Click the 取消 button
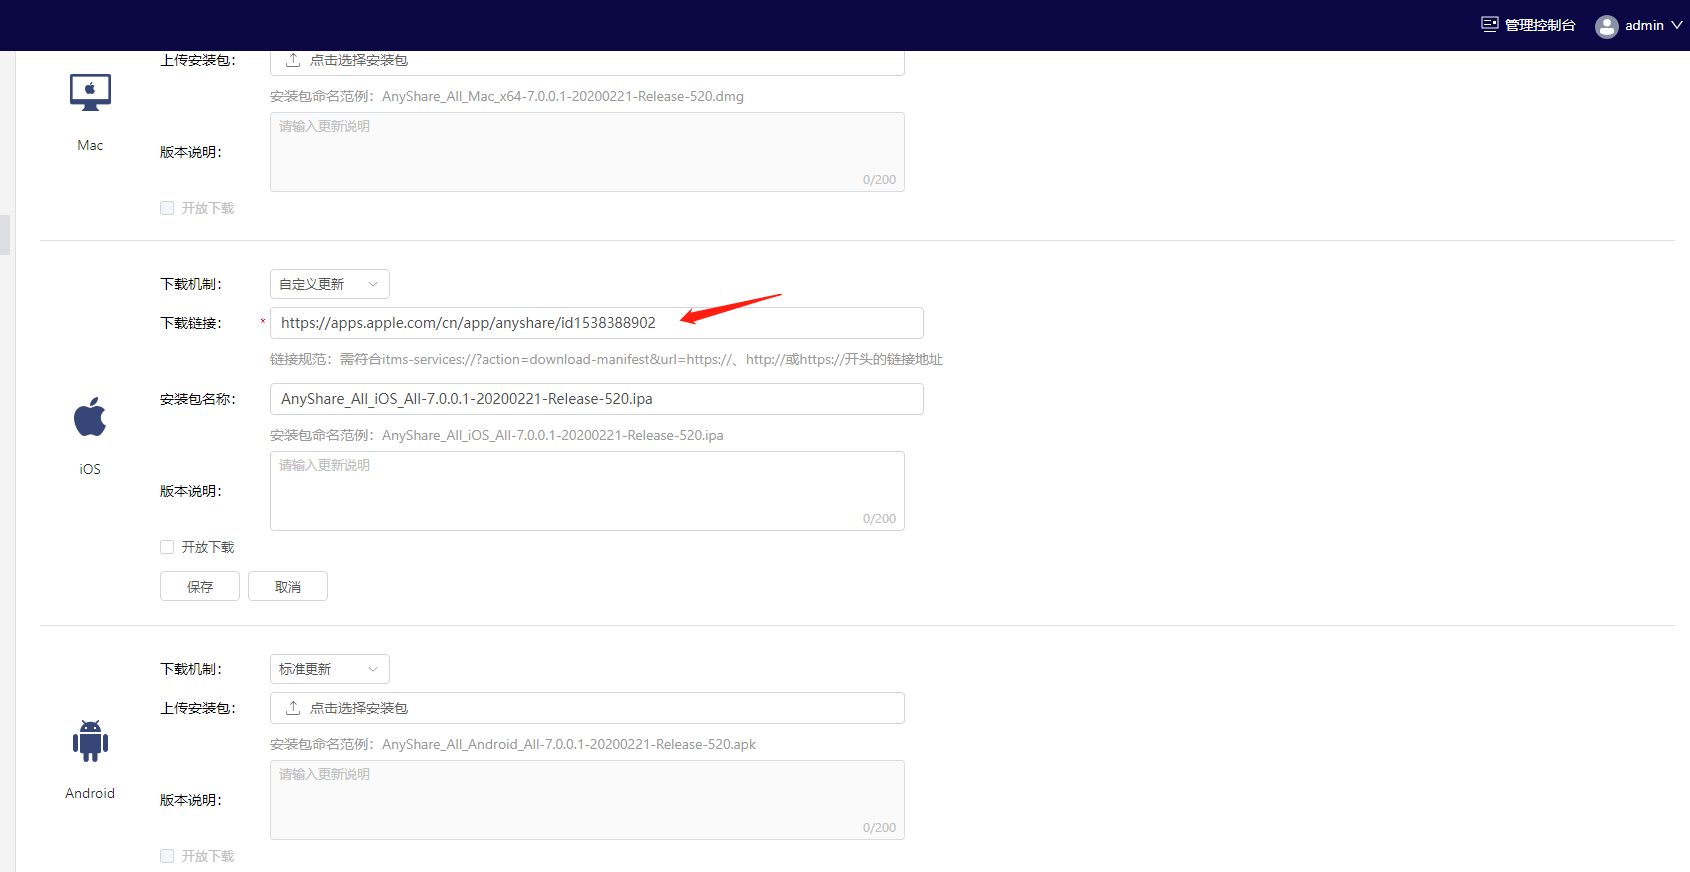 click(288, 587)
